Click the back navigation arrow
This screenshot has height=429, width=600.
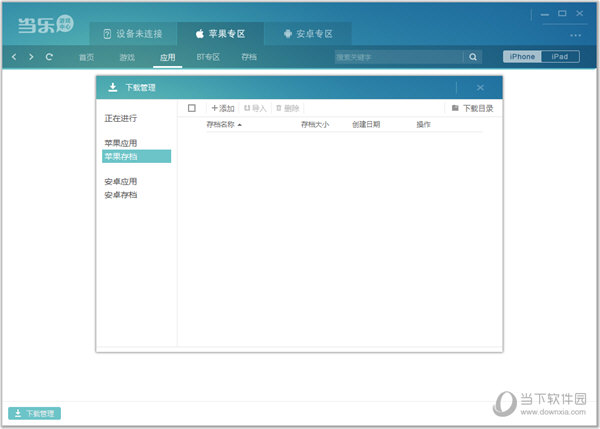14,57
